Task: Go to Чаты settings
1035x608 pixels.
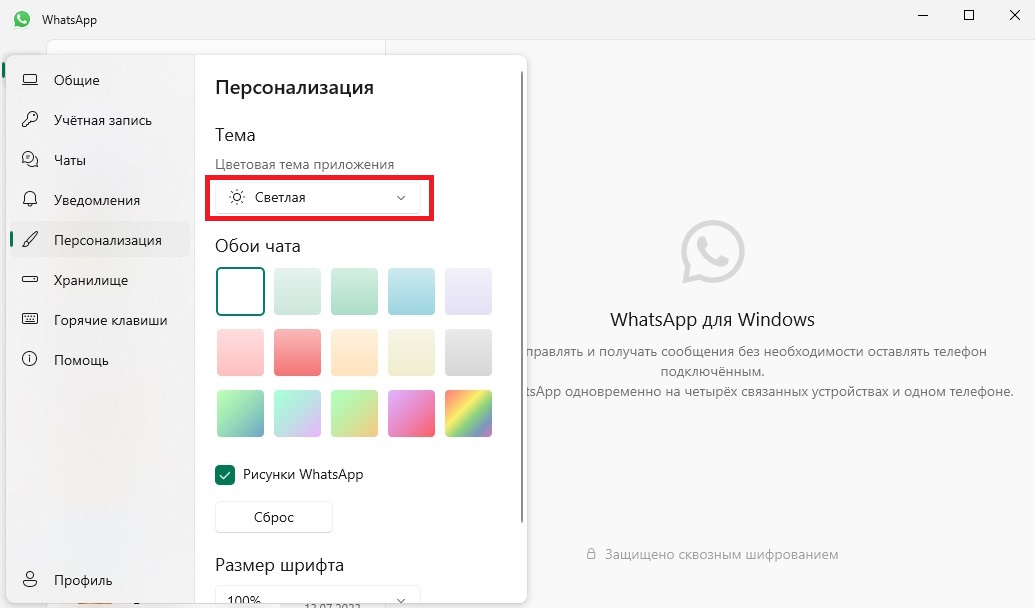Action: click(x=100, y=159)
